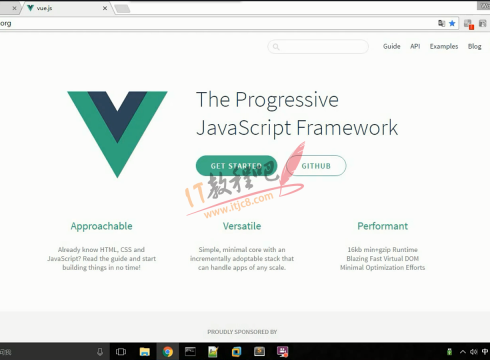Image resolution: width=490 pixels, height=360 pixels.
Task: Click the large Vue logo
Action: [x=117, y=134]
